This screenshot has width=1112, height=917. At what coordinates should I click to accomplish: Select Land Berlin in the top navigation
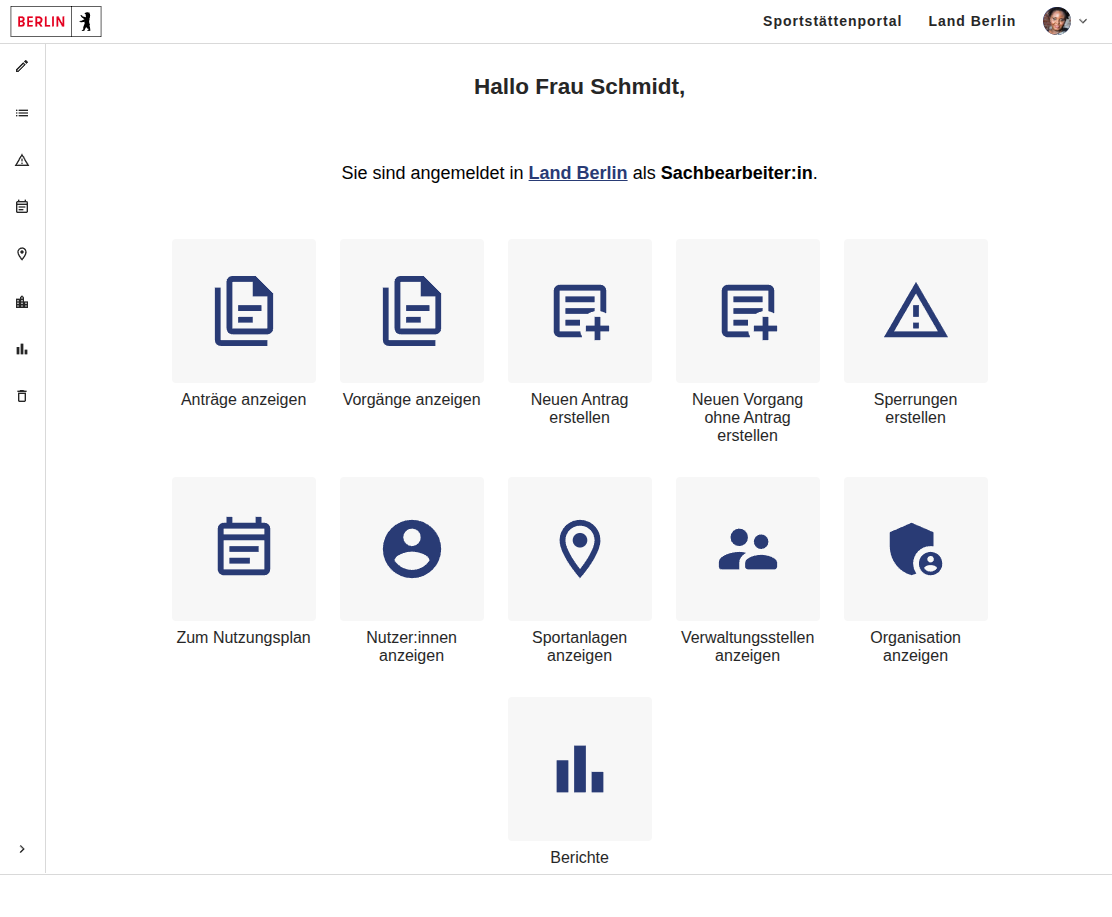click(x=971, y=21)
